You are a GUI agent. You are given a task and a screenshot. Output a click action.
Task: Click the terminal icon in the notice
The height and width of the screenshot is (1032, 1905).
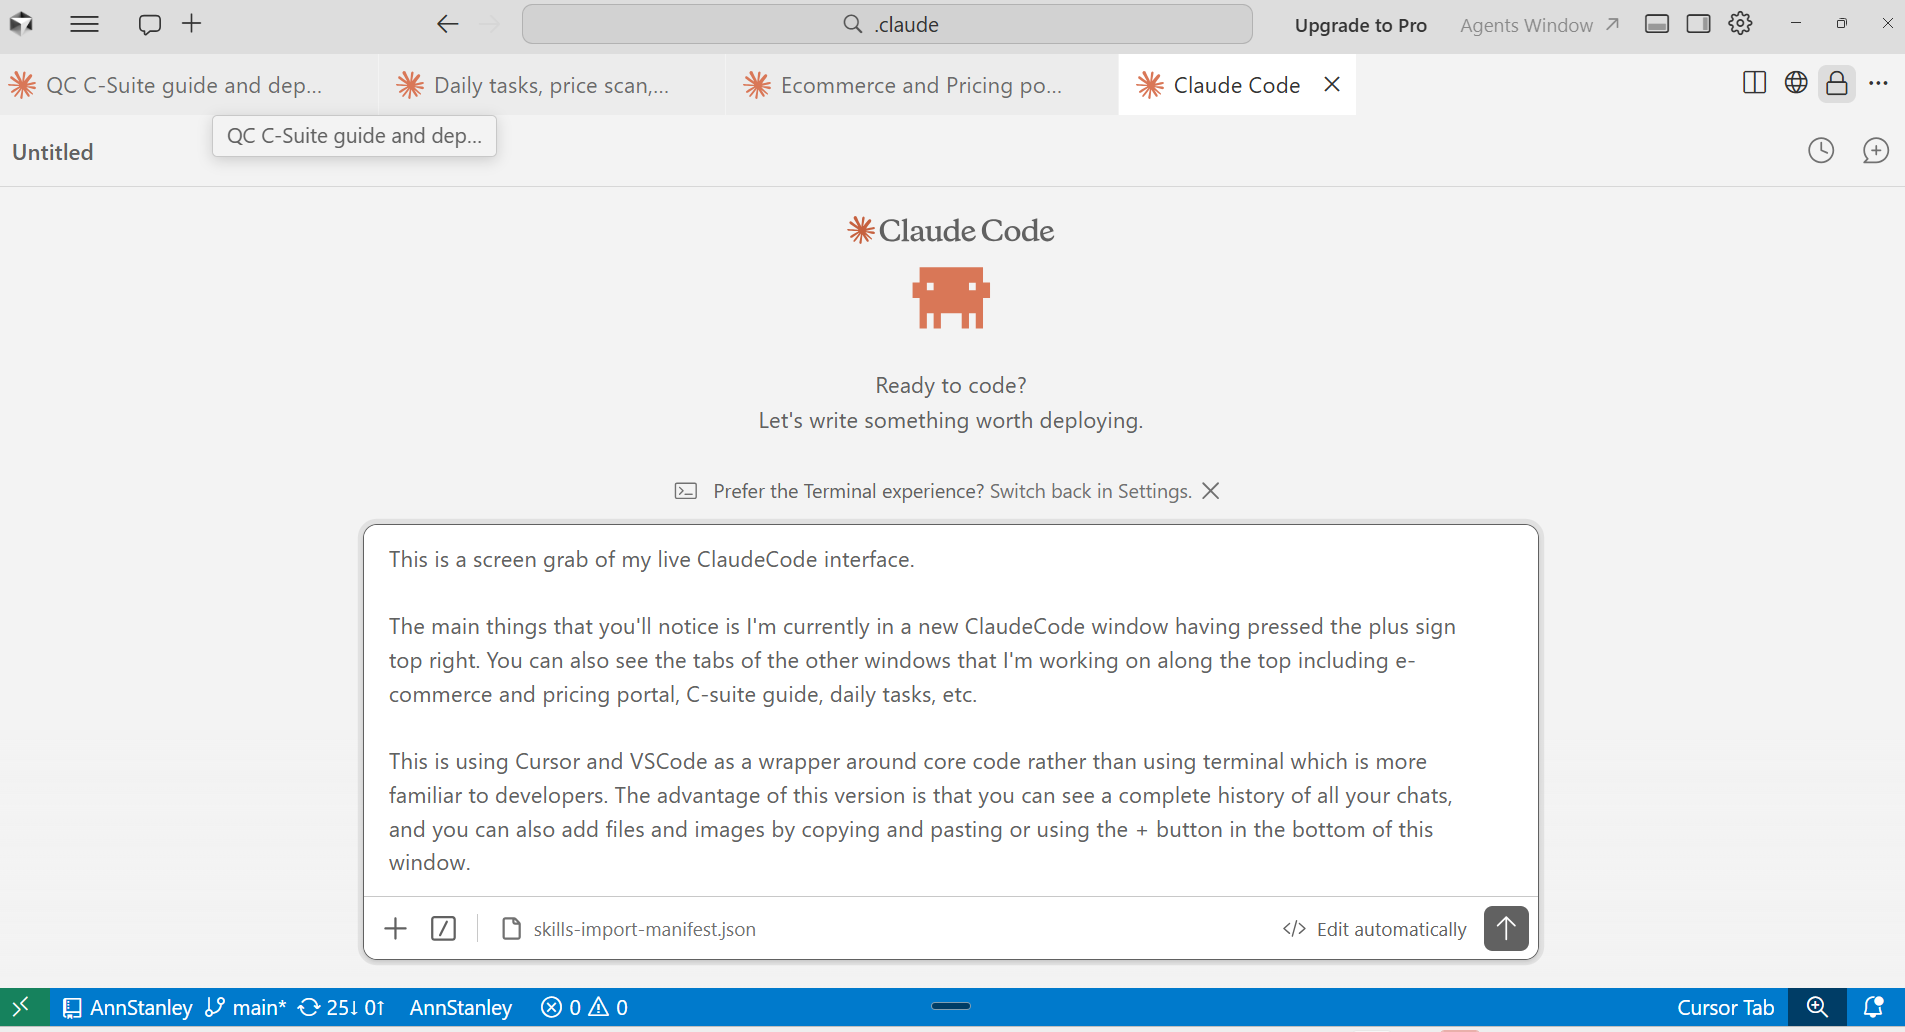(x=686, y=491)
